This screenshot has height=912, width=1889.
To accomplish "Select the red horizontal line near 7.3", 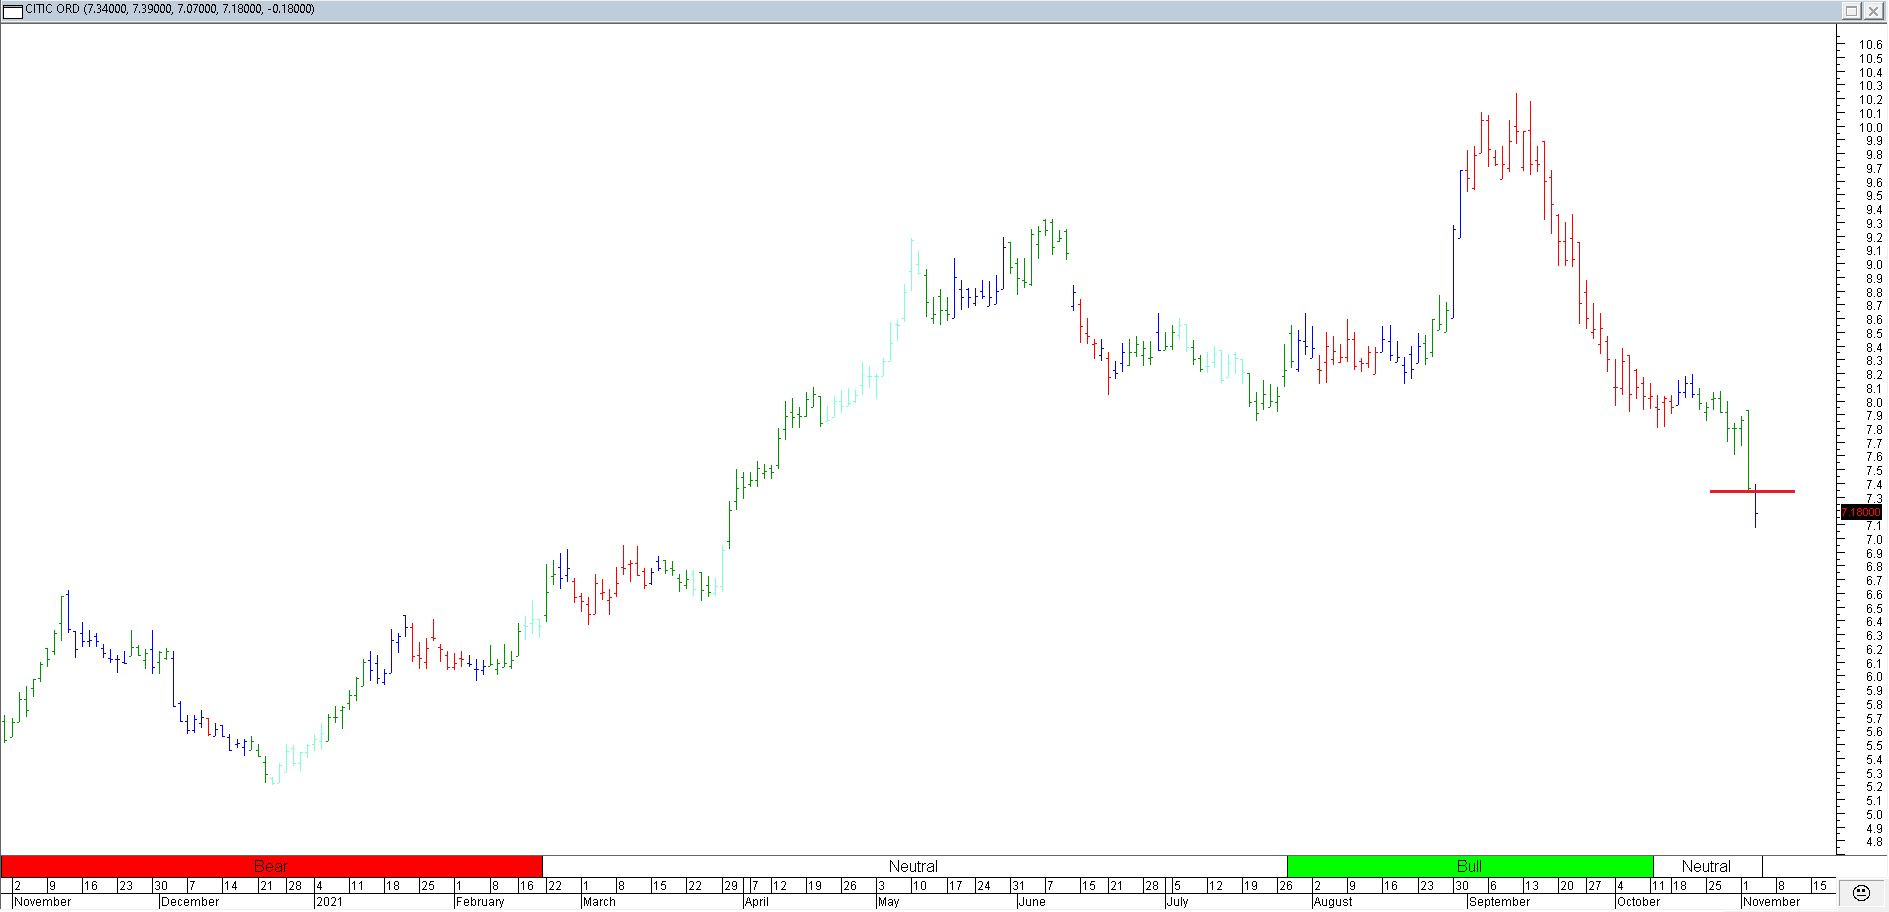I will pyautogui.click(x=1752, y=491).
